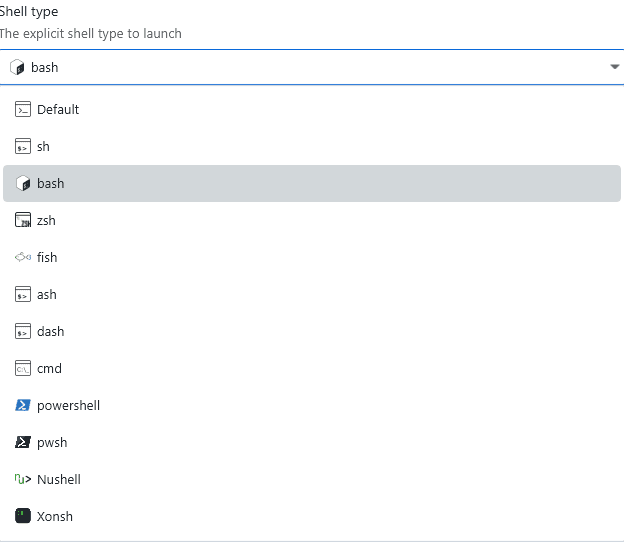624x542 pixels.
Task: Choose the fish list entry
Action: 47,257
